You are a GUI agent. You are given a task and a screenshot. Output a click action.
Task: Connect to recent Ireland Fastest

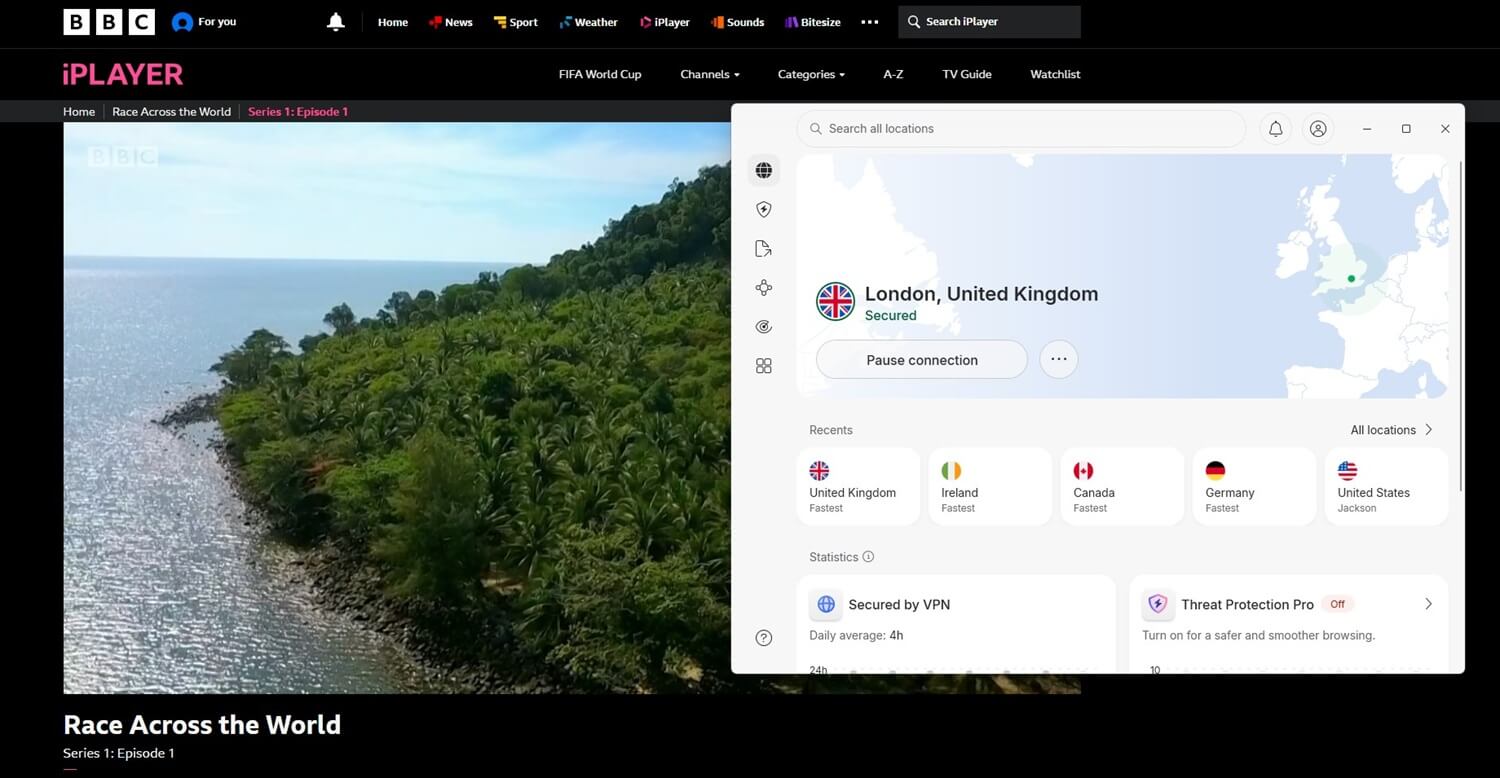pos(990,486)
